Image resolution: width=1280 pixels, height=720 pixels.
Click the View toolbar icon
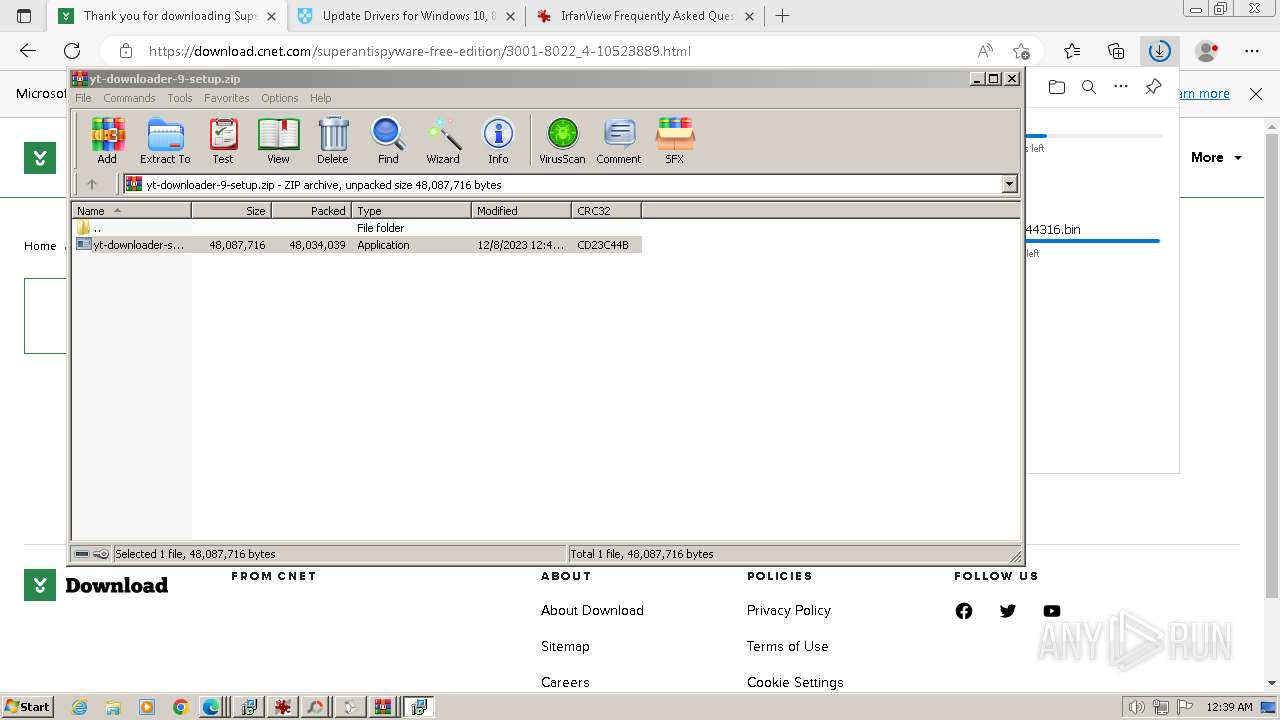pyautogui.click(x=278, y=140)
